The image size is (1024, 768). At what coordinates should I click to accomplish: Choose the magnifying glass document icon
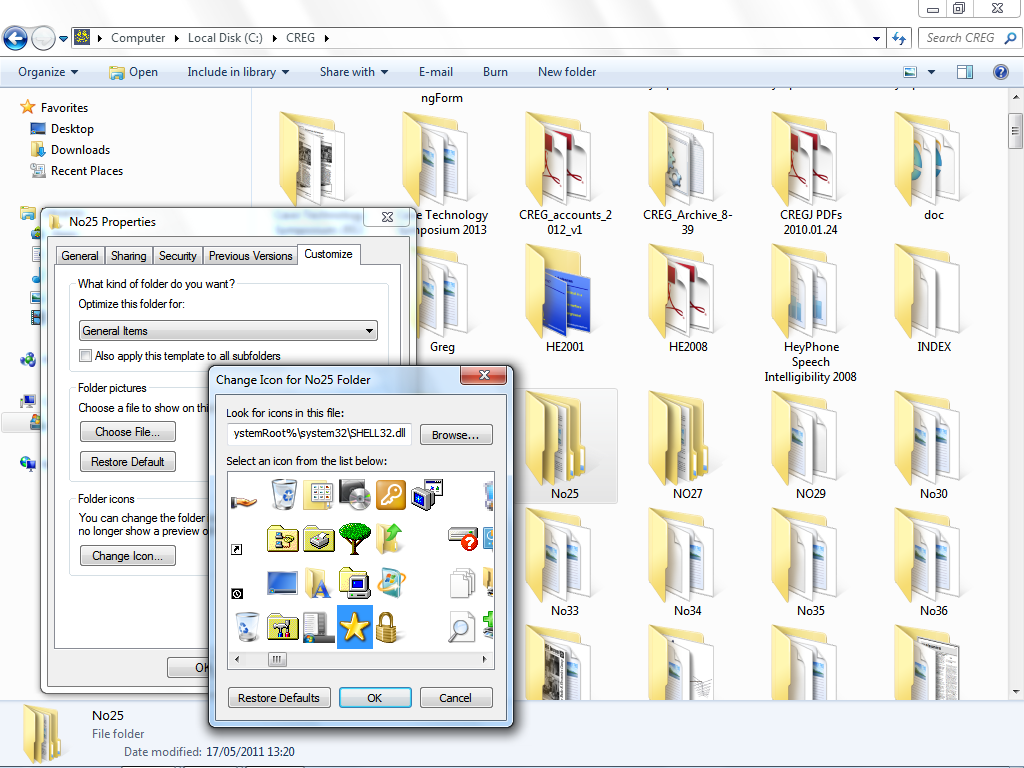pos(461,627)
